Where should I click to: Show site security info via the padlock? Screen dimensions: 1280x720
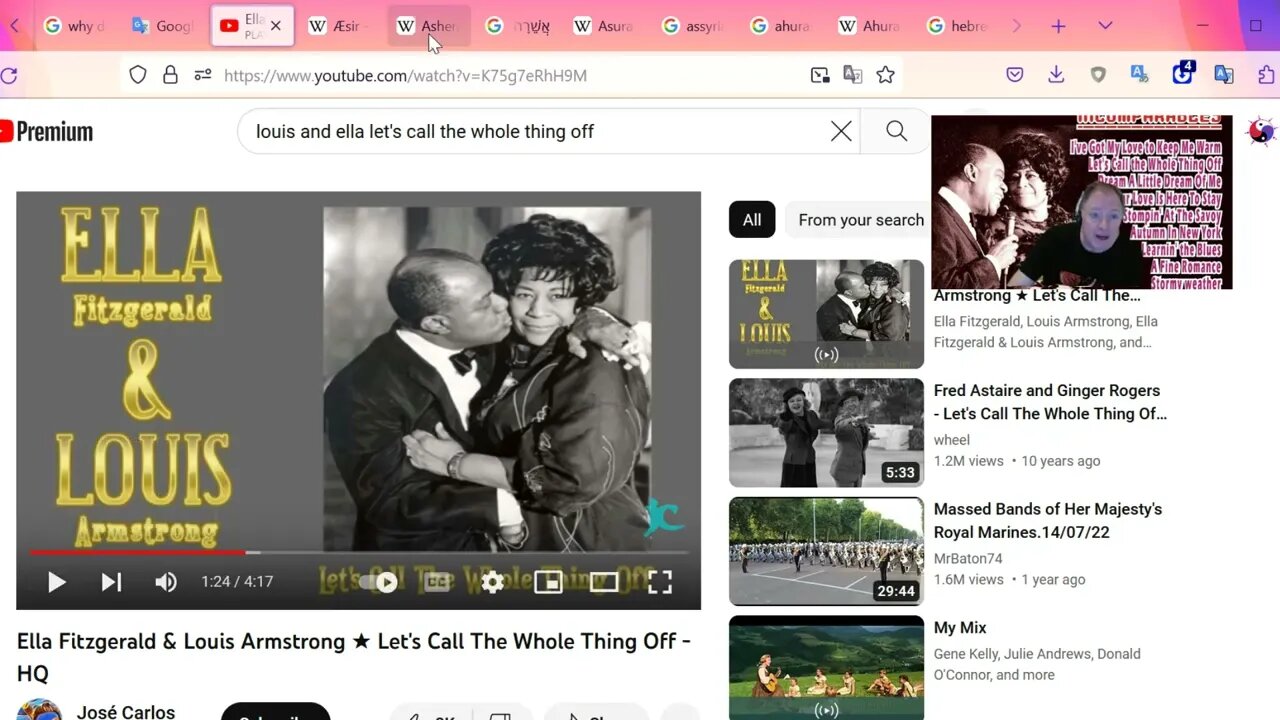tap(170, 75)
